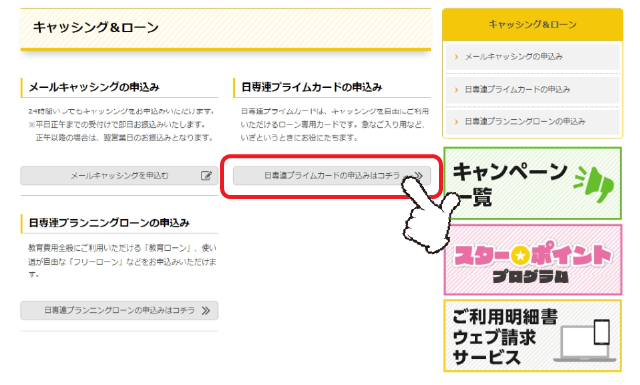640x385 pixels.
Task: Click the edit pencil icon on メールキャッシング button
Action: coord(207,176)
